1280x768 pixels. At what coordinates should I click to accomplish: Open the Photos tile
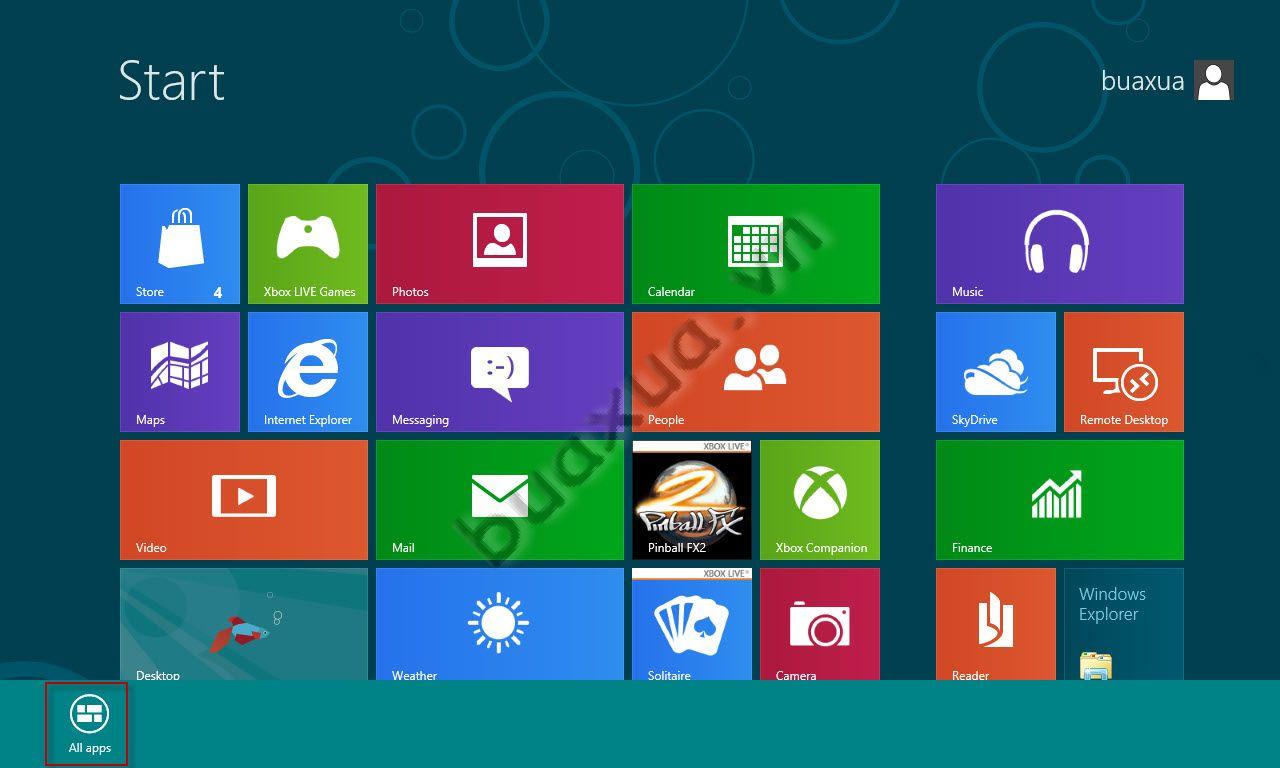(x=500, y=244)
